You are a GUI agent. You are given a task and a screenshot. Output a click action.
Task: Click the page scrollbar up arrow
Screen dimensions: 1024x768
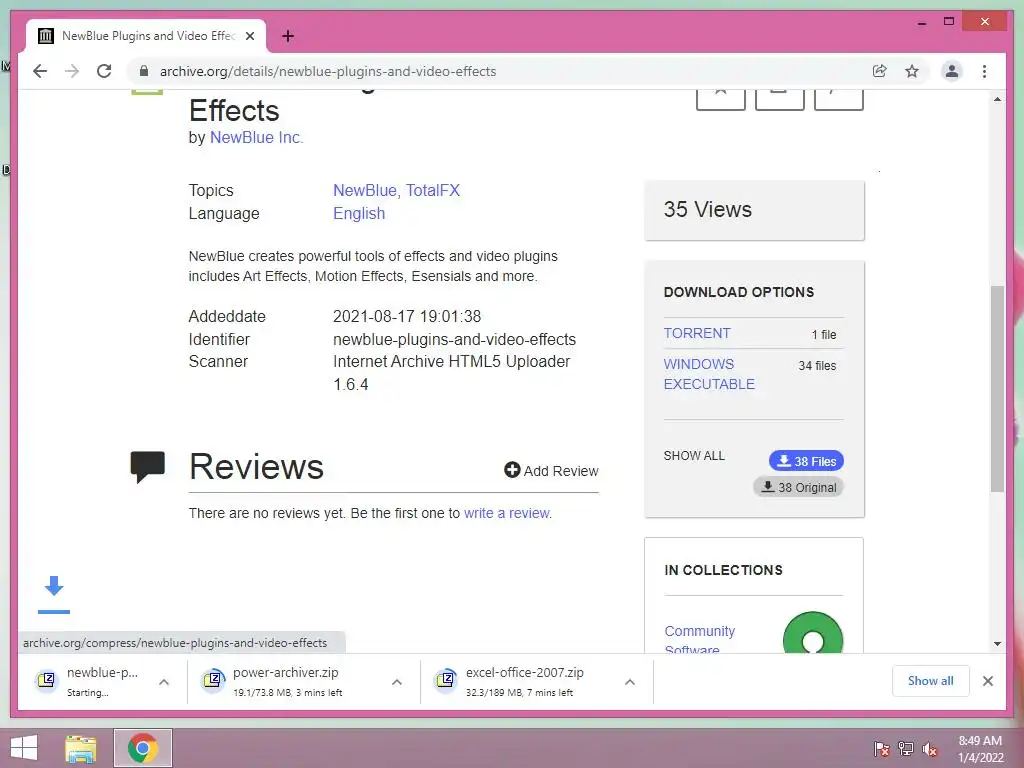997,99
